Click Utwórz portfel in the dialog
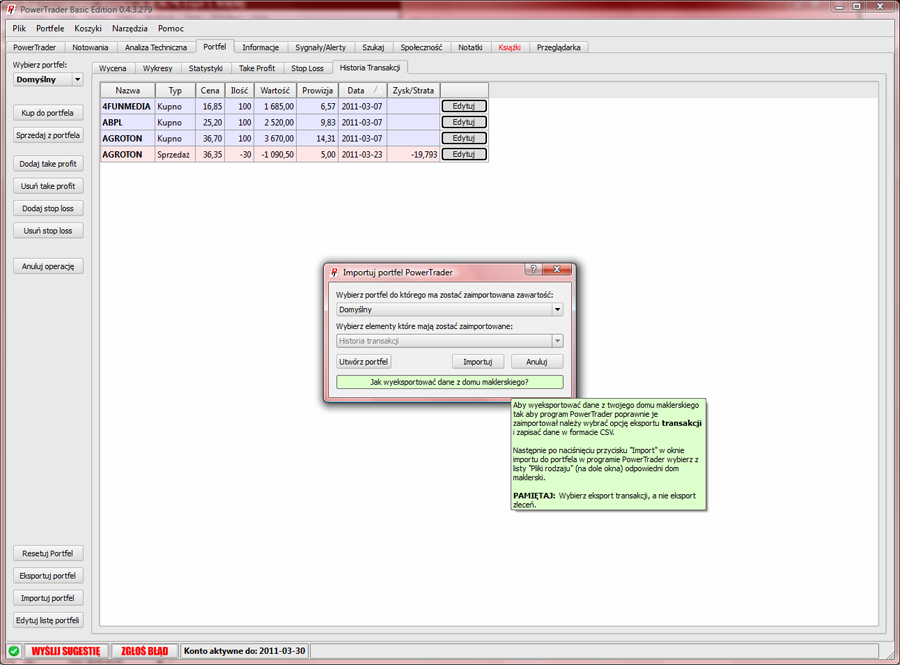 [363, 362]
